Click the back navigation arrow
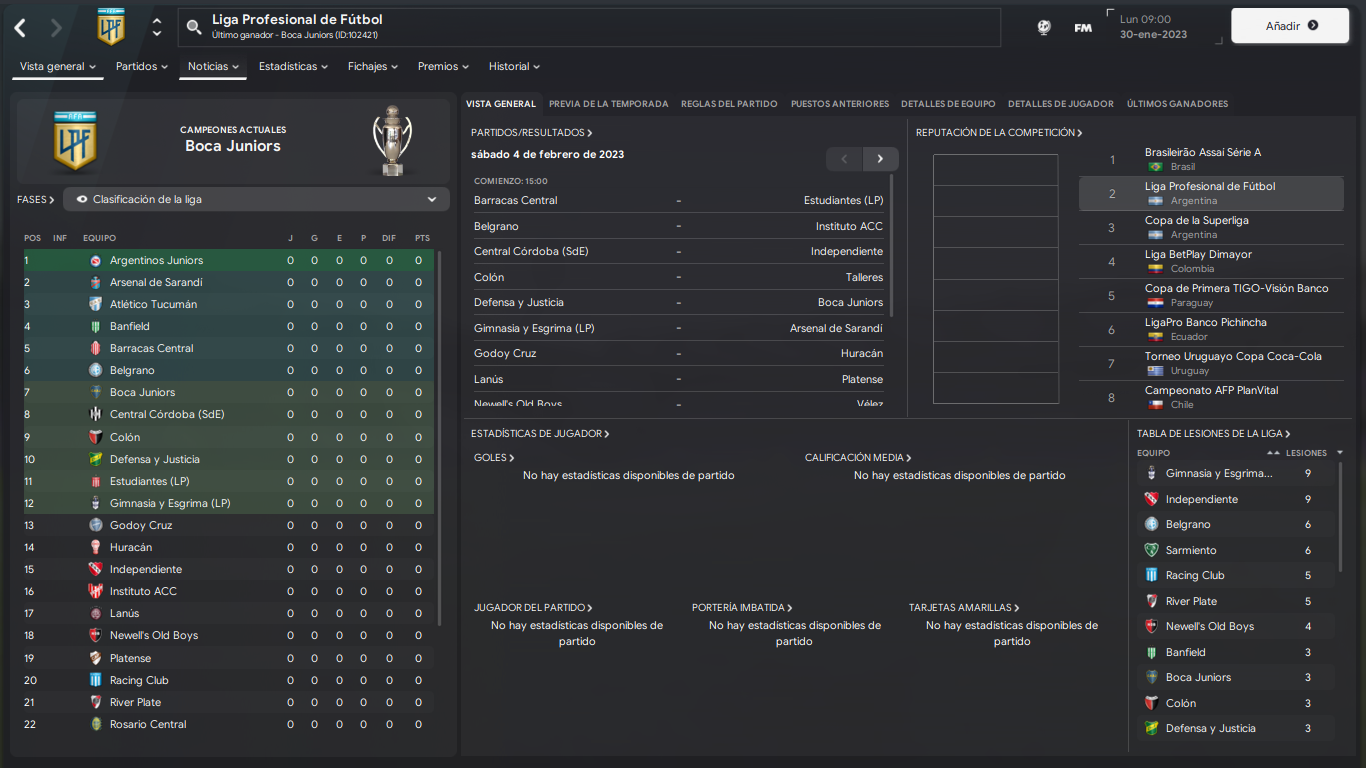 point(20,28)
